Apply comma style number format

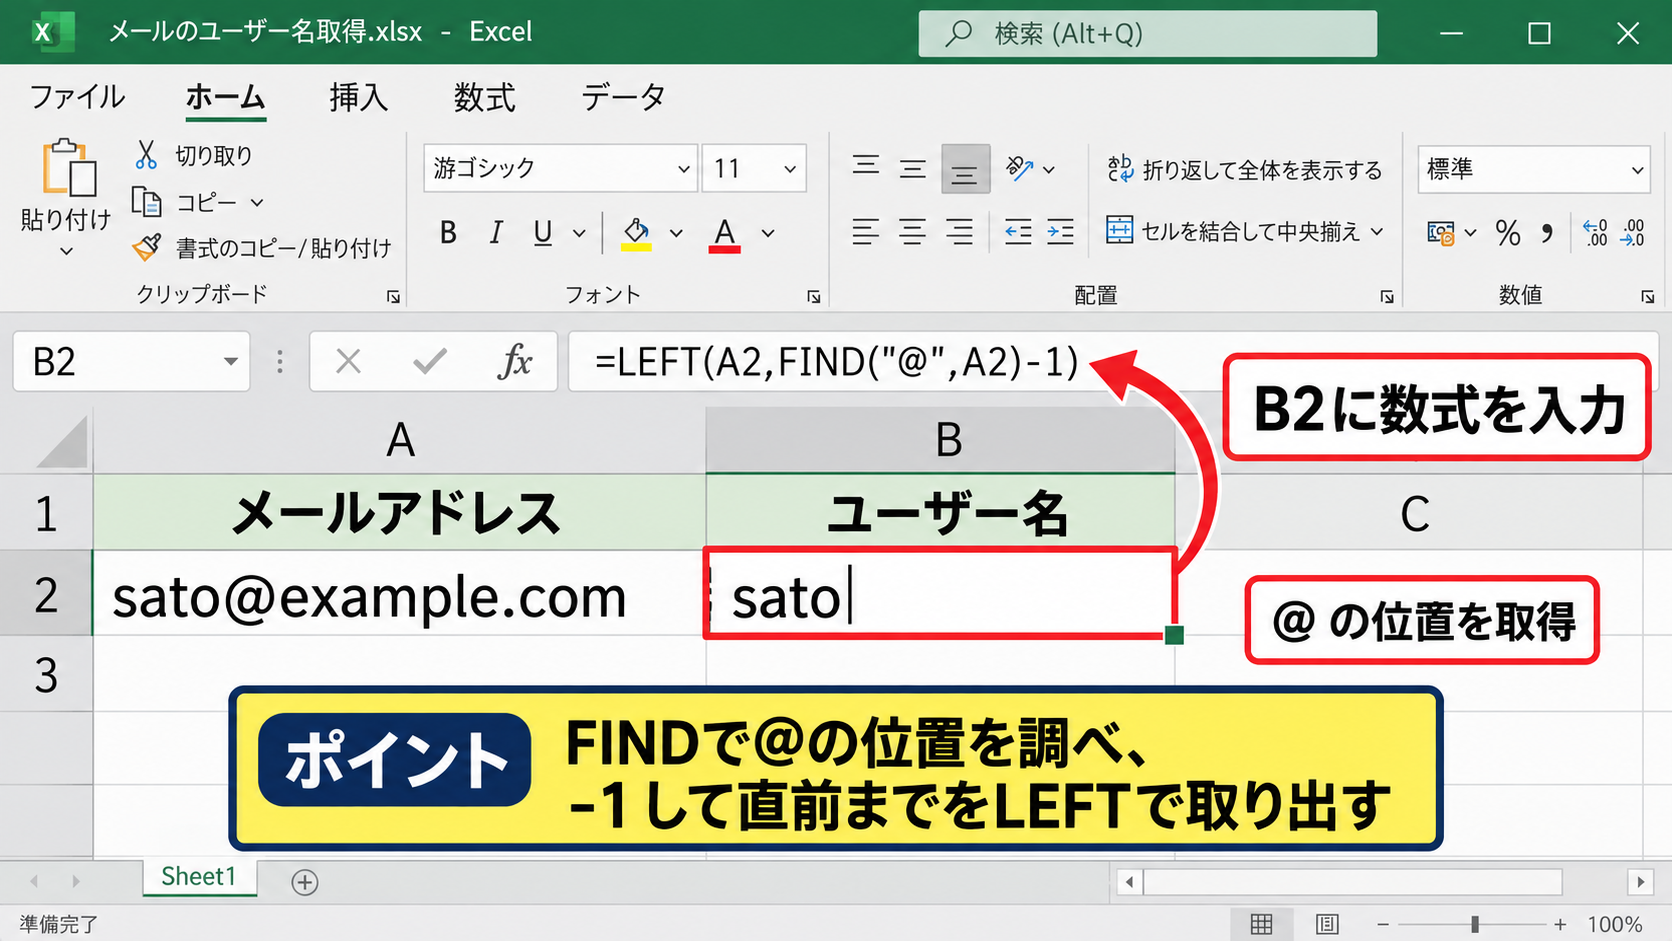pyautogui.click(x=1548, y=233)
